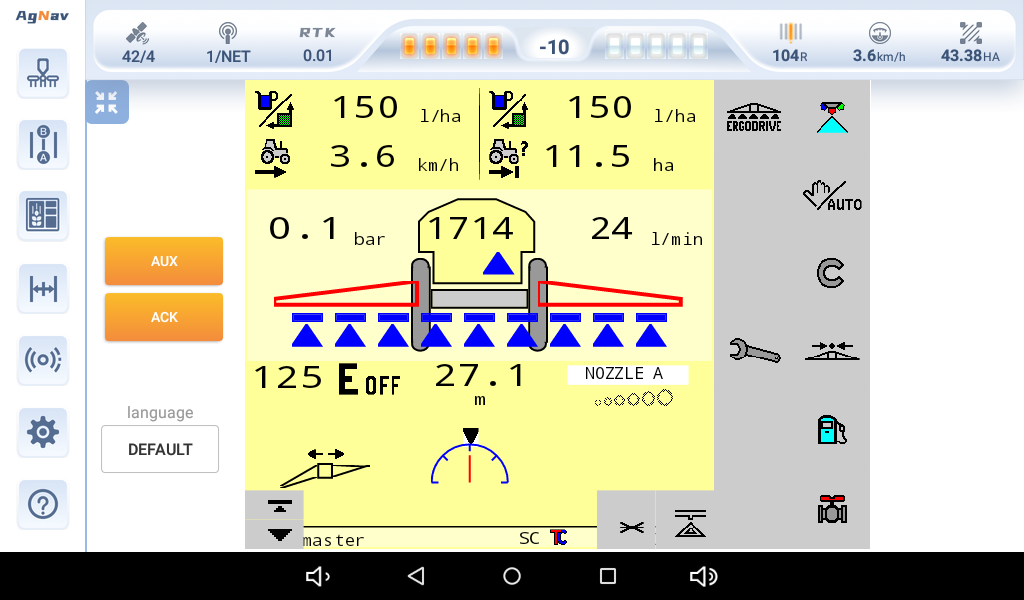
Task: Click the valve pump icon
Action: (831, 509)
